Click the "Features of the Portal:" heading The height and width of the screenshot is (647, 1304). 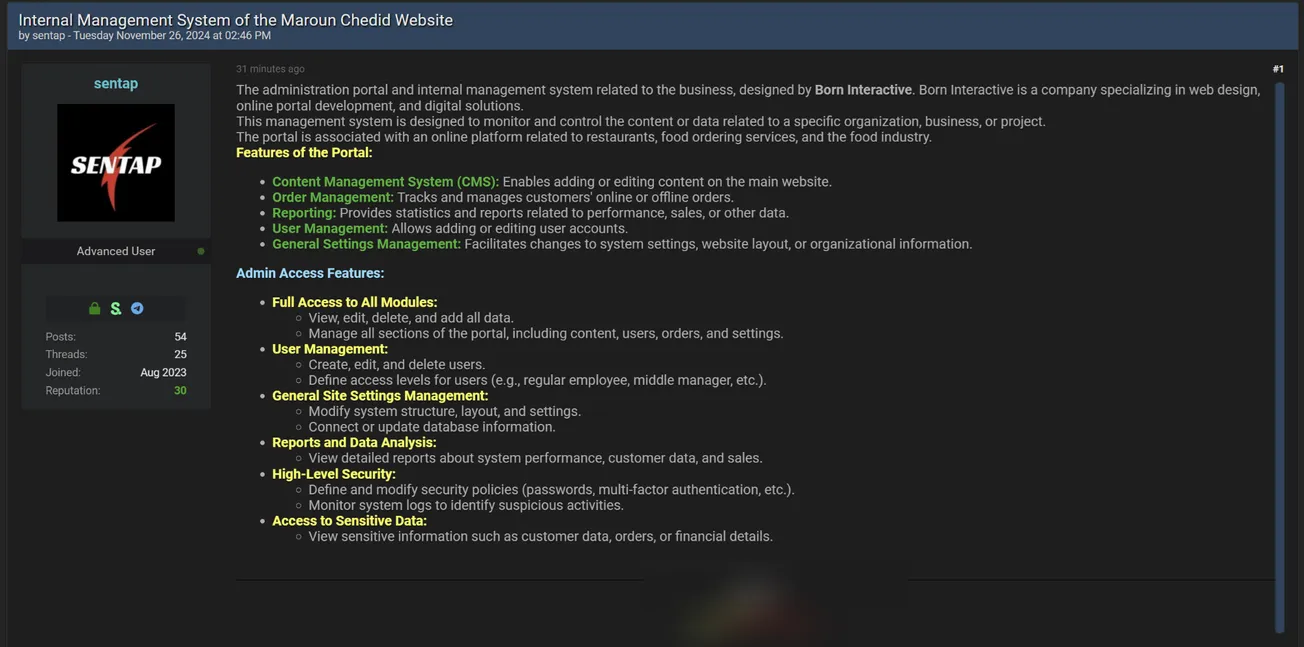pos(304,153)
